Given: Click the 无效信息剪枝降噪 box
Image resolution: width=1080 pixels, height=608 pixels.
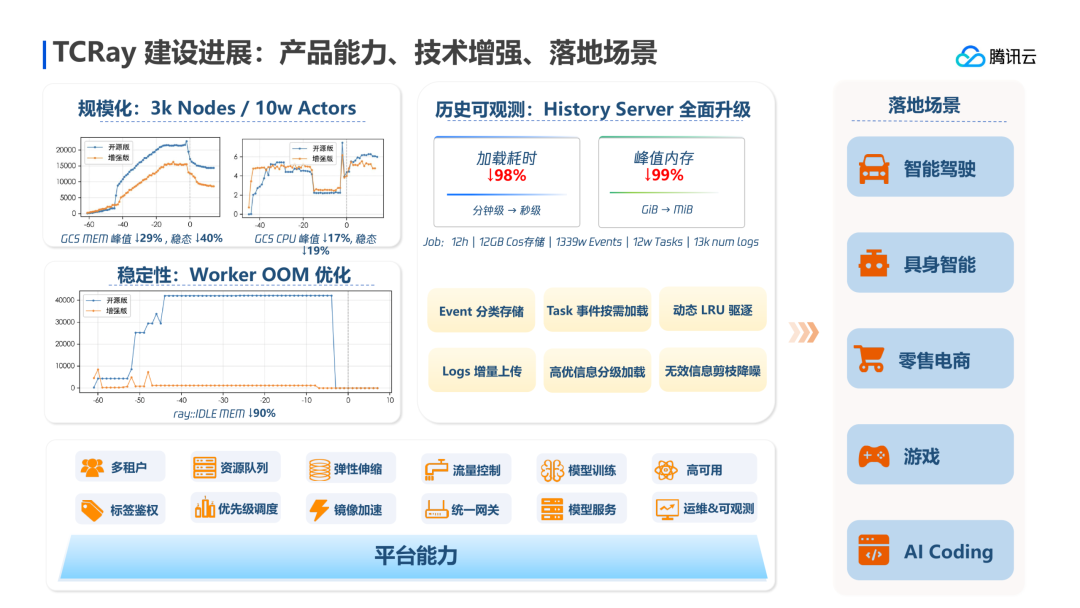Looking at the screenshot, I should (x=713, y=371).
